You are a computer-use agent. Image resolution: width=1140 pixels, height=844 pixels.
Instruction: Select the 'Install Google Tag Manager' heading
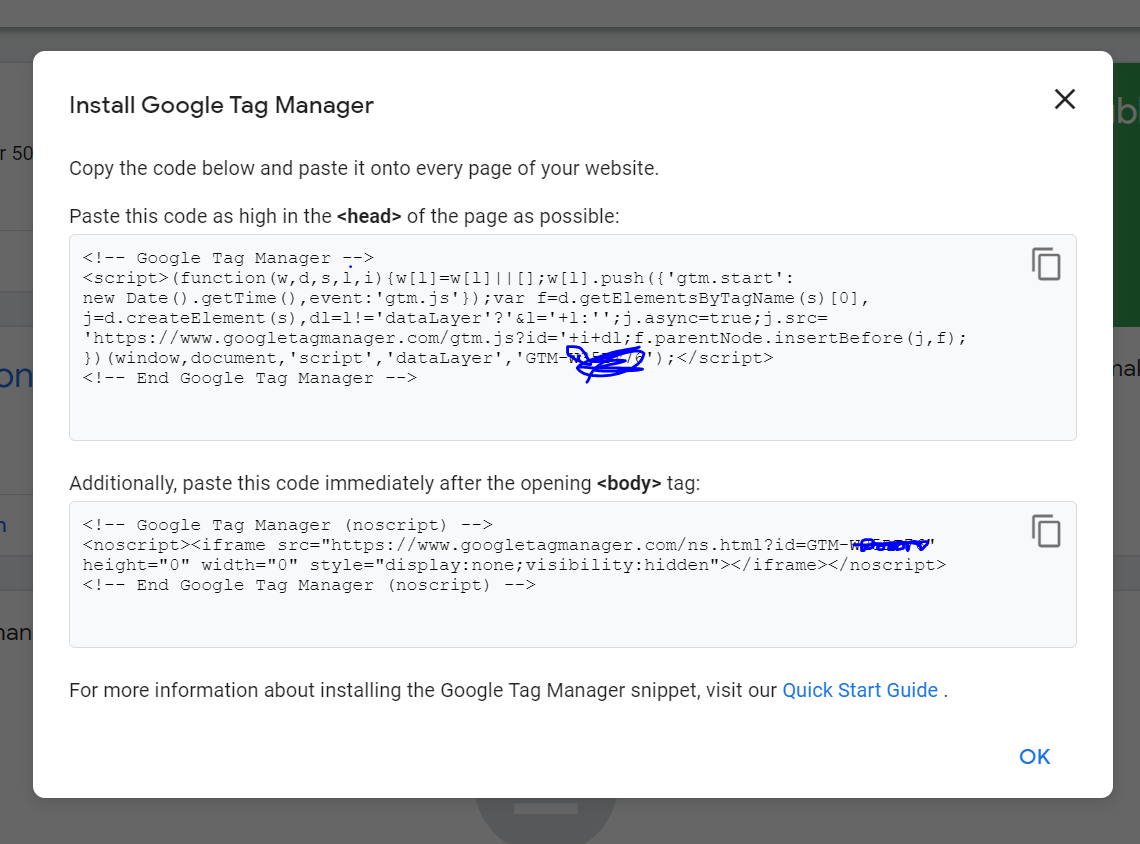coord(221,105)
